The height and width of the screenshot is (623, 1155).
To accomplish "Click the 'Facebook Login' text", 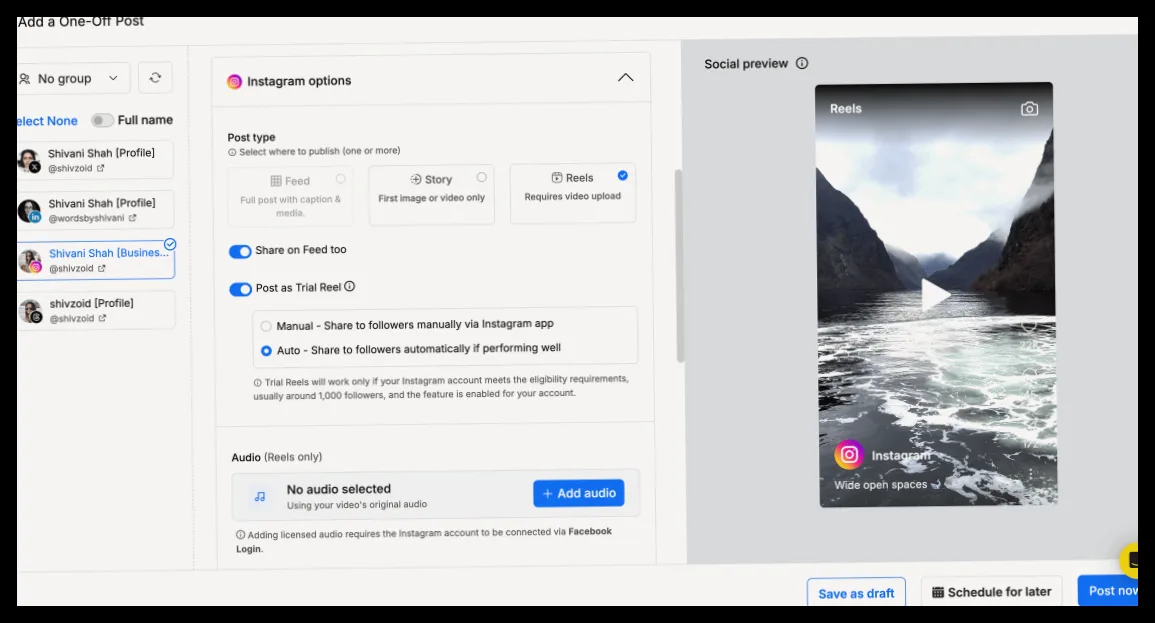I will [424, 540].
